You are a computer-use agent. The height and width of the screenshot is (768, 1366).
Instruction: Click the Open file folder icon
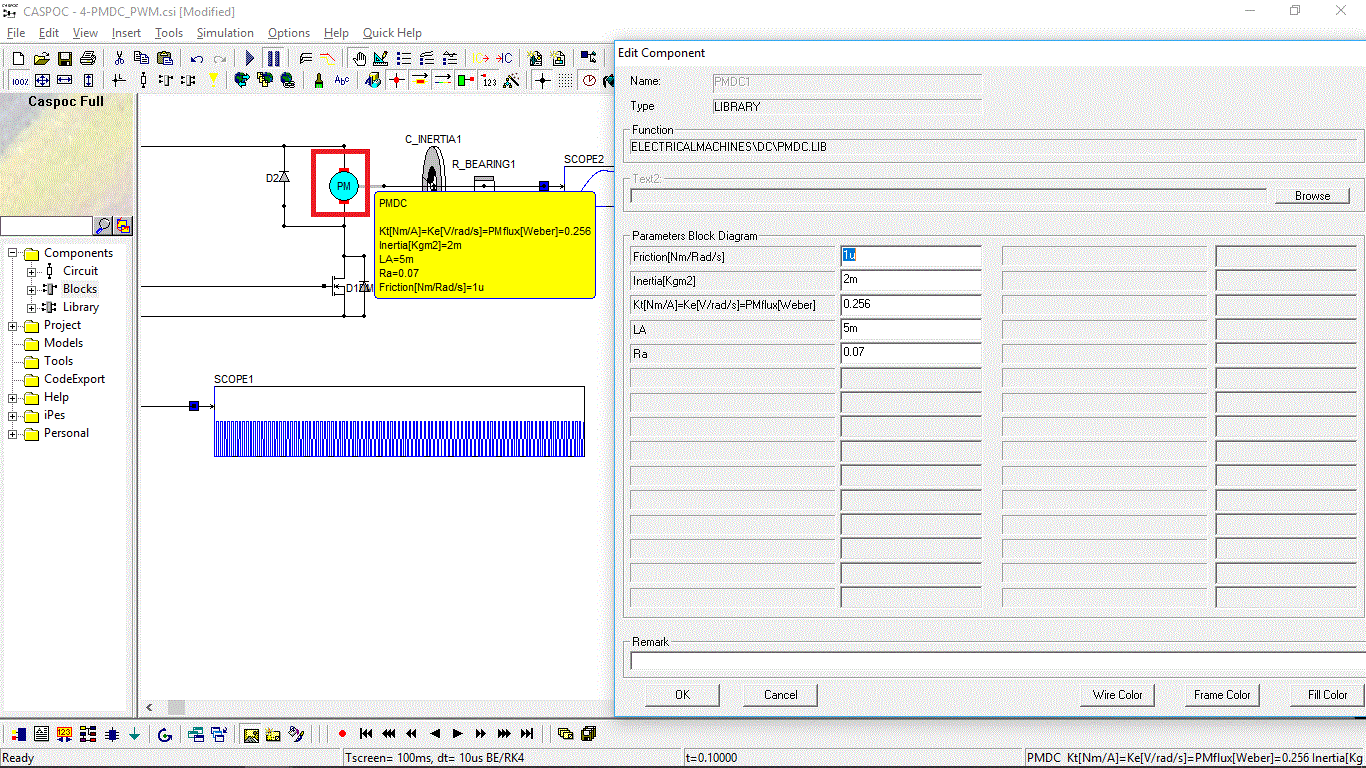42,58
